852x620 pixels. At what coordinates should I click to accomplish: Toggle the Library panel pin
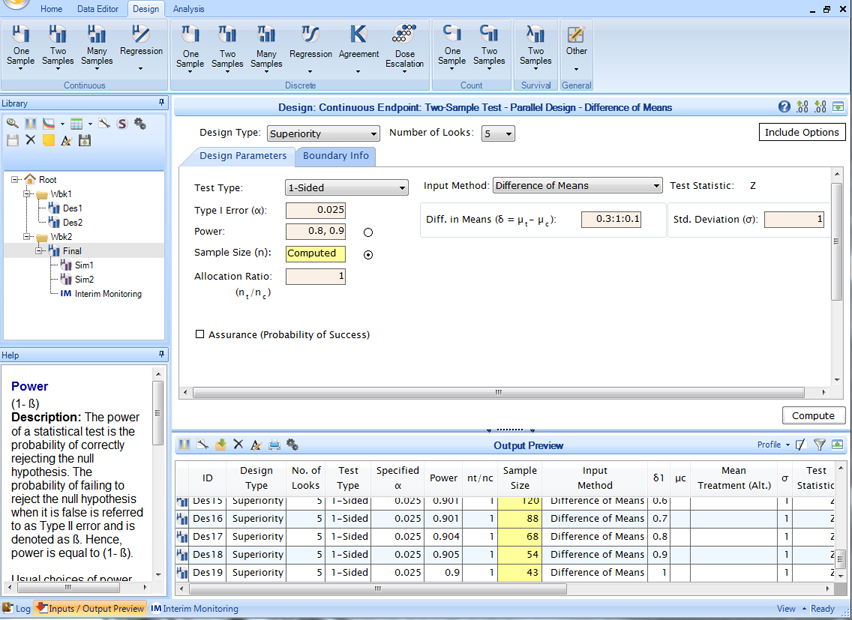[x=161, y=102]
